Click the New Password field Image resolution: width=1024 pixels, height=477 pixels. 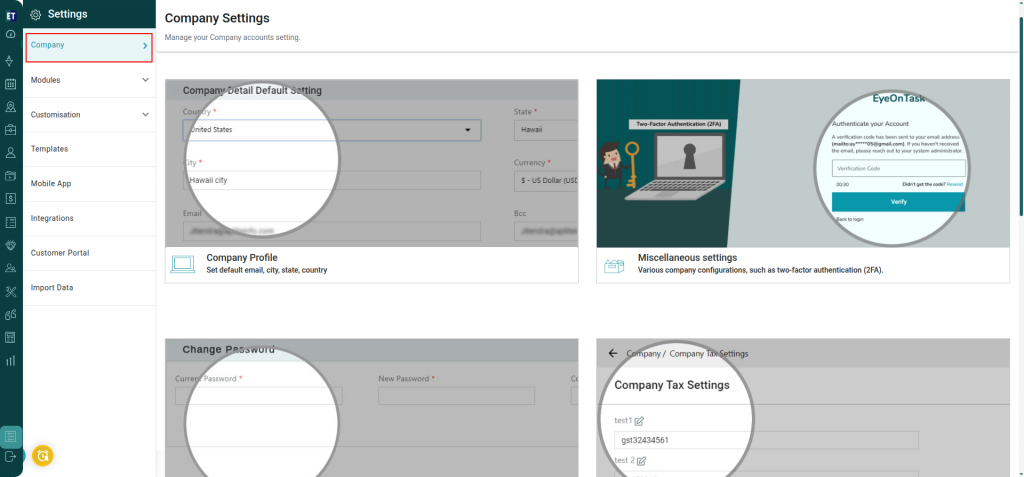(456, 395)
